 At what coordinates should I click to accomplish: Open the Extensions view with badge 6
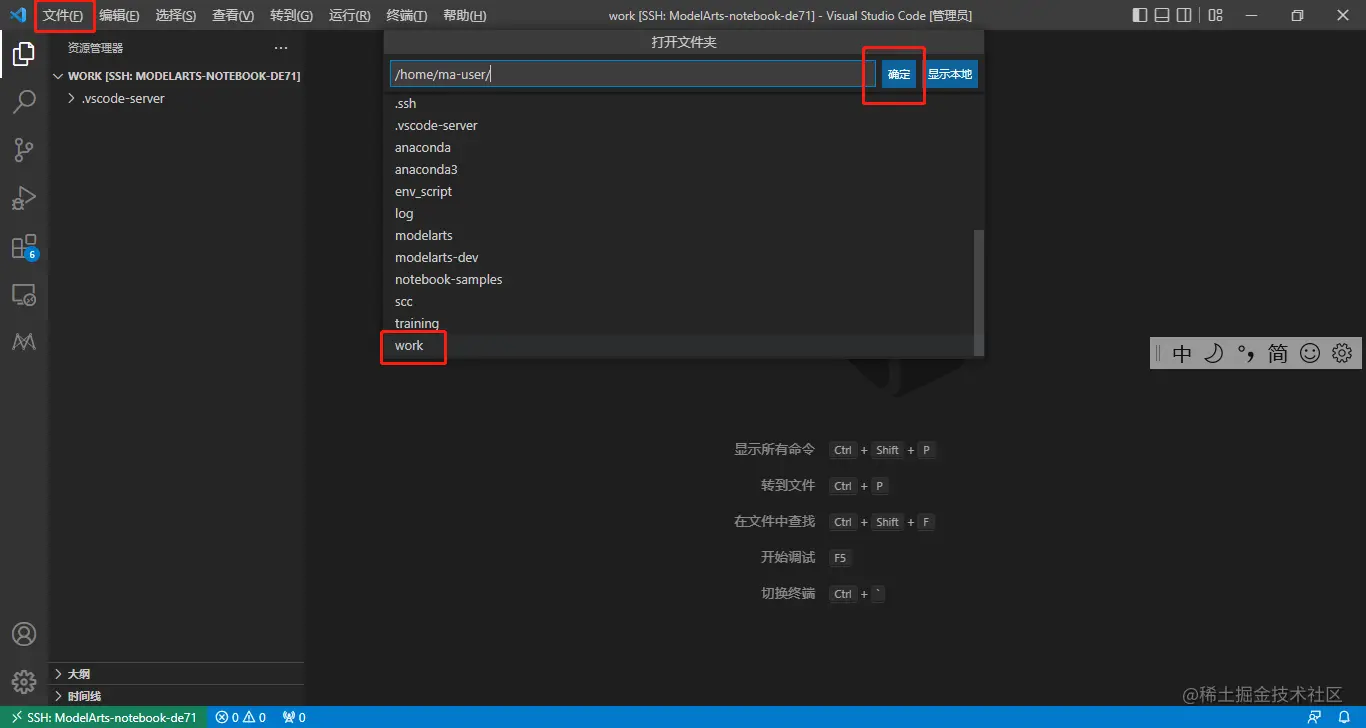click(x=24, y=247)
